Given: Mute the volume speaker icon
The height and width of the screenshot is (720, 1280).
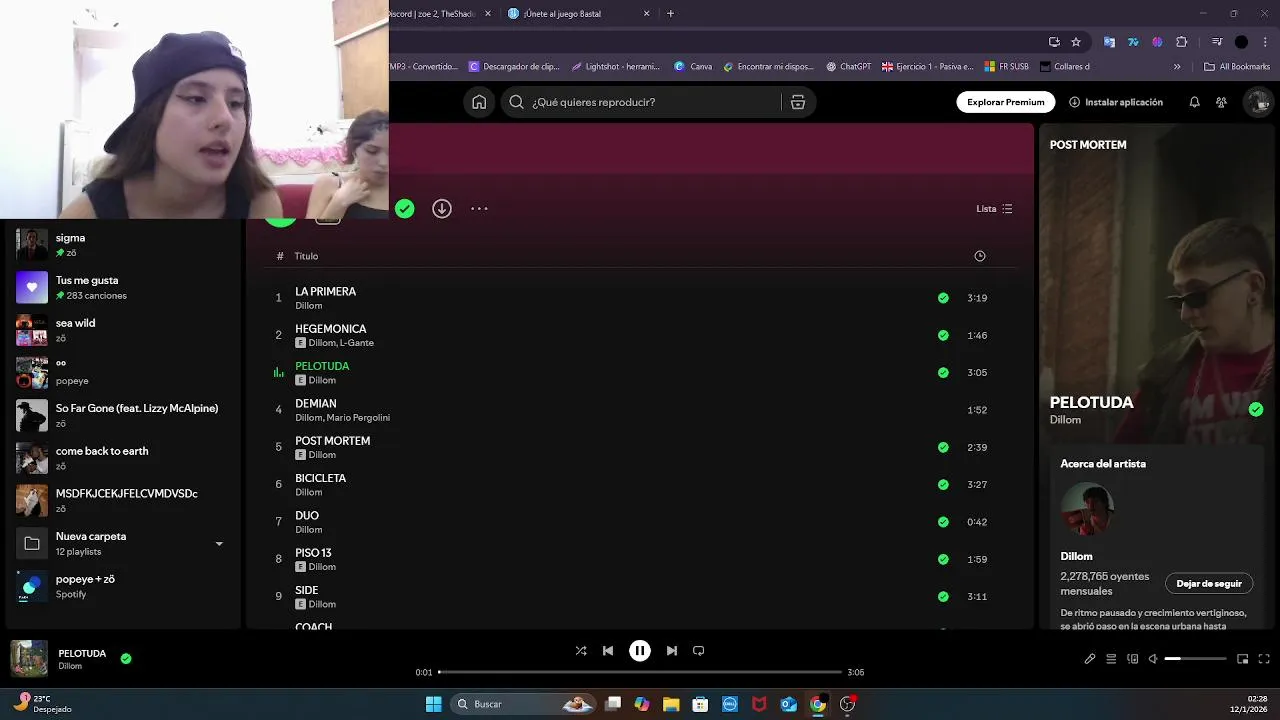Looking at the screenshot, I should tap(1153, 659).
